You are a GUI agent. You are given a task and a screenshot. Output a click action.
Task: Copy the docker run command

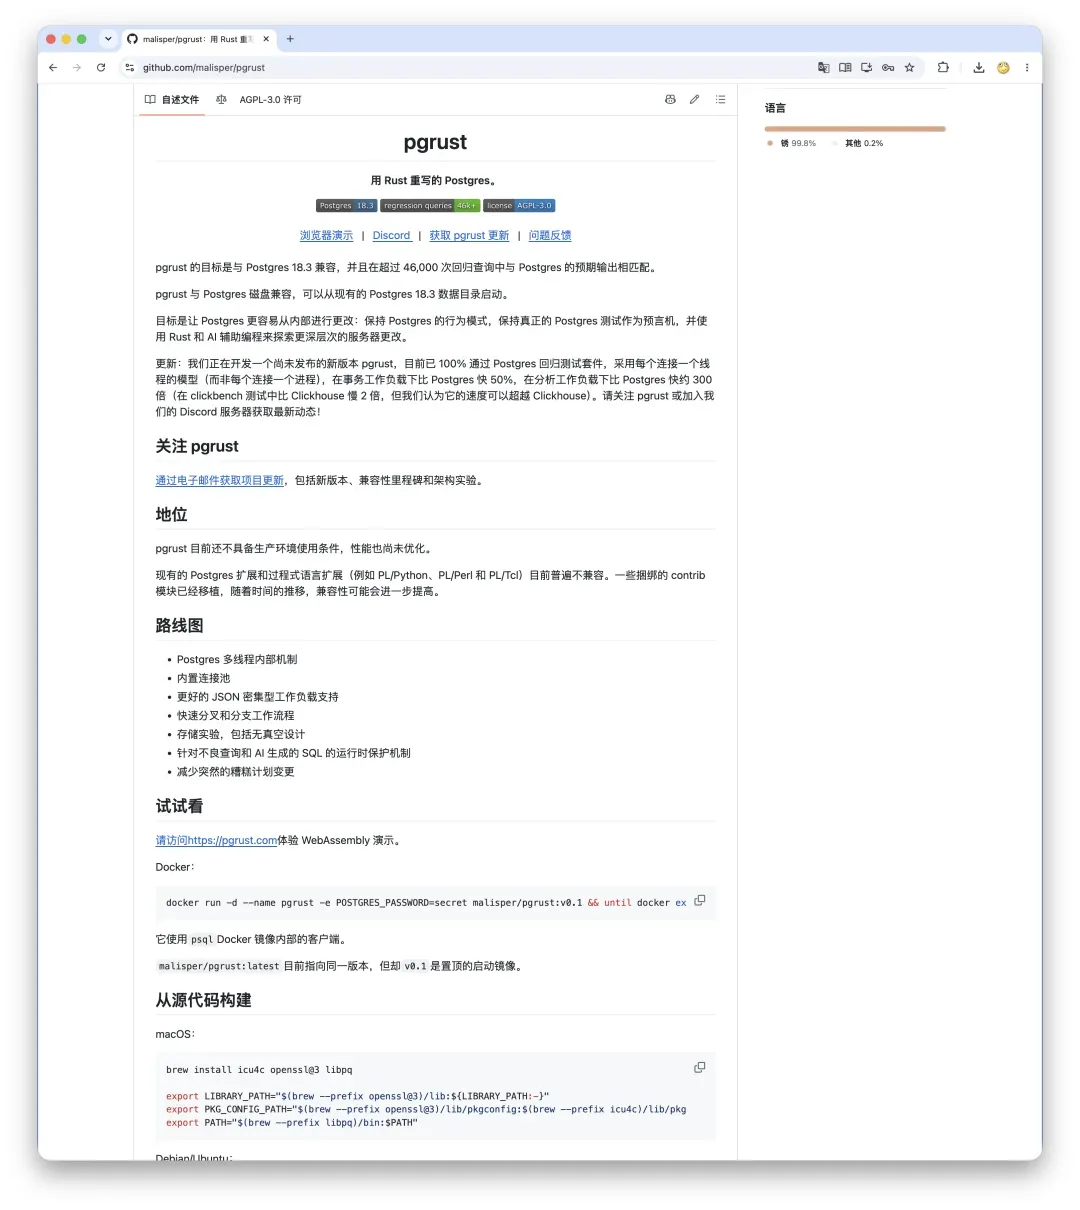click(700, 900)
